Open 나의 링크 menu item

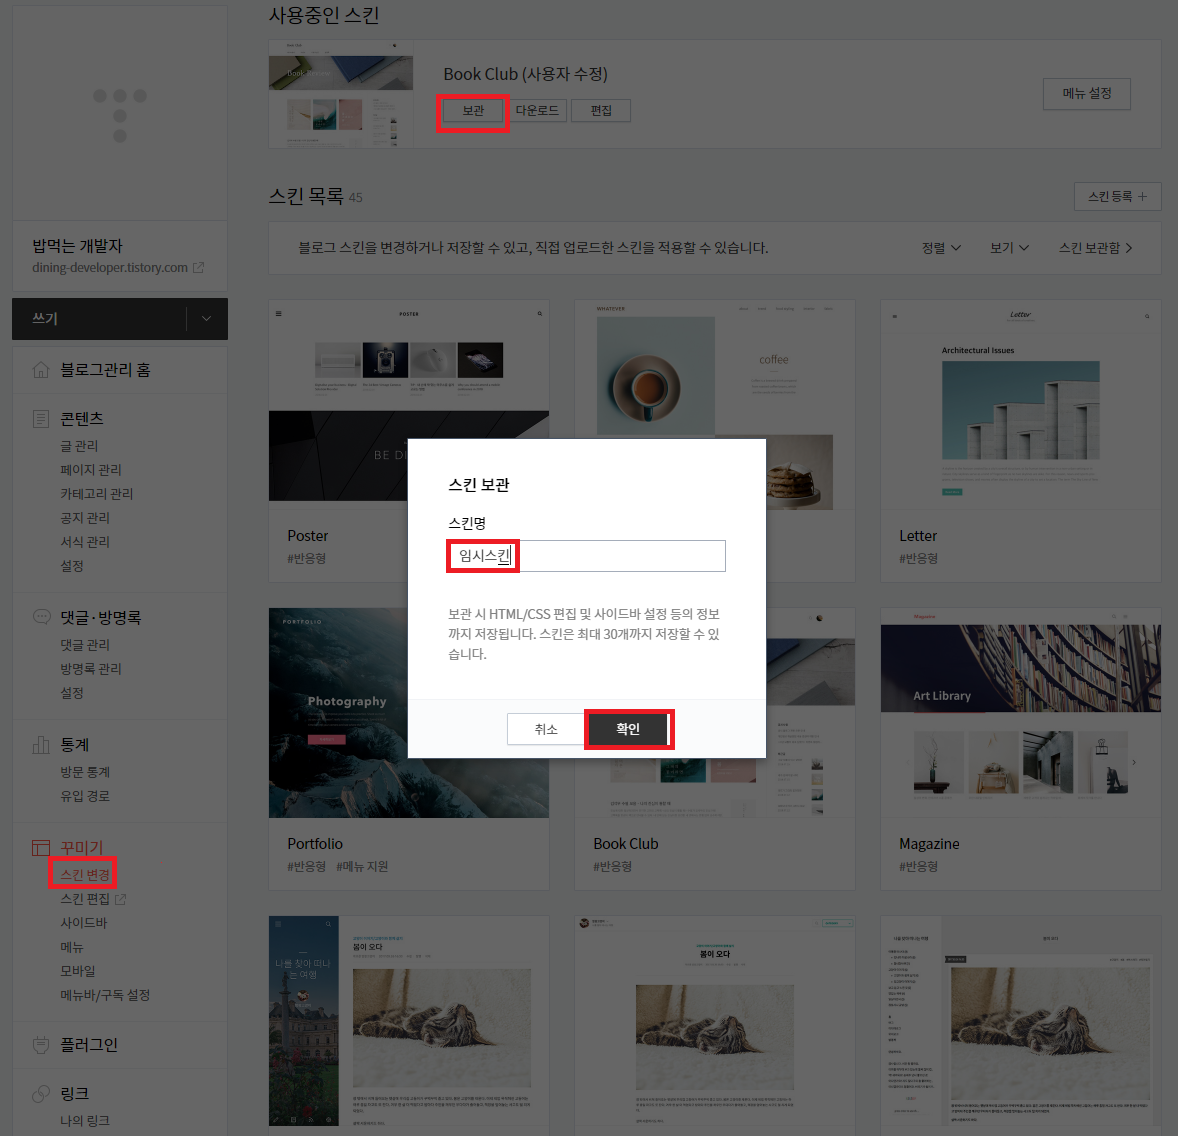[x=85, y=1121]
